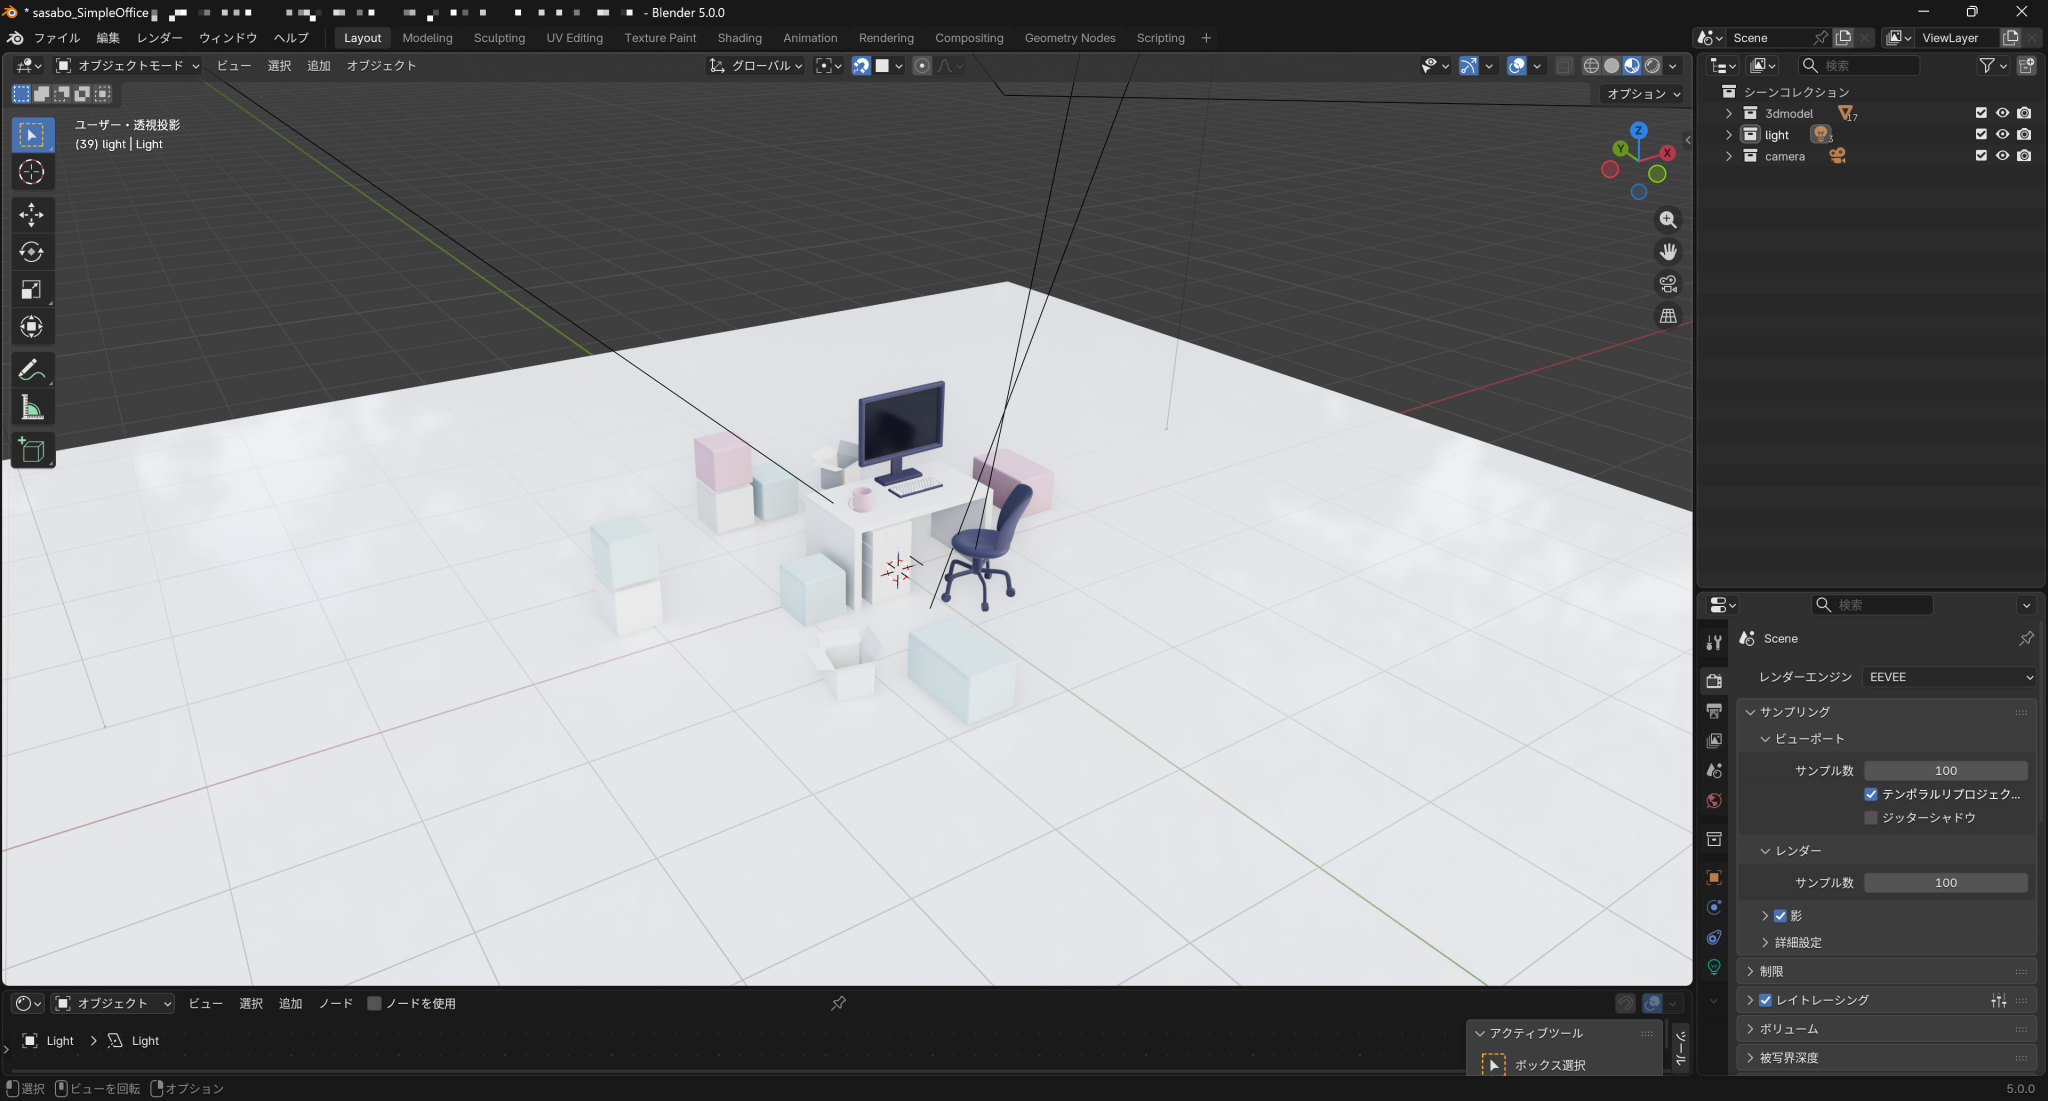Select the Rotate tool

31,252
